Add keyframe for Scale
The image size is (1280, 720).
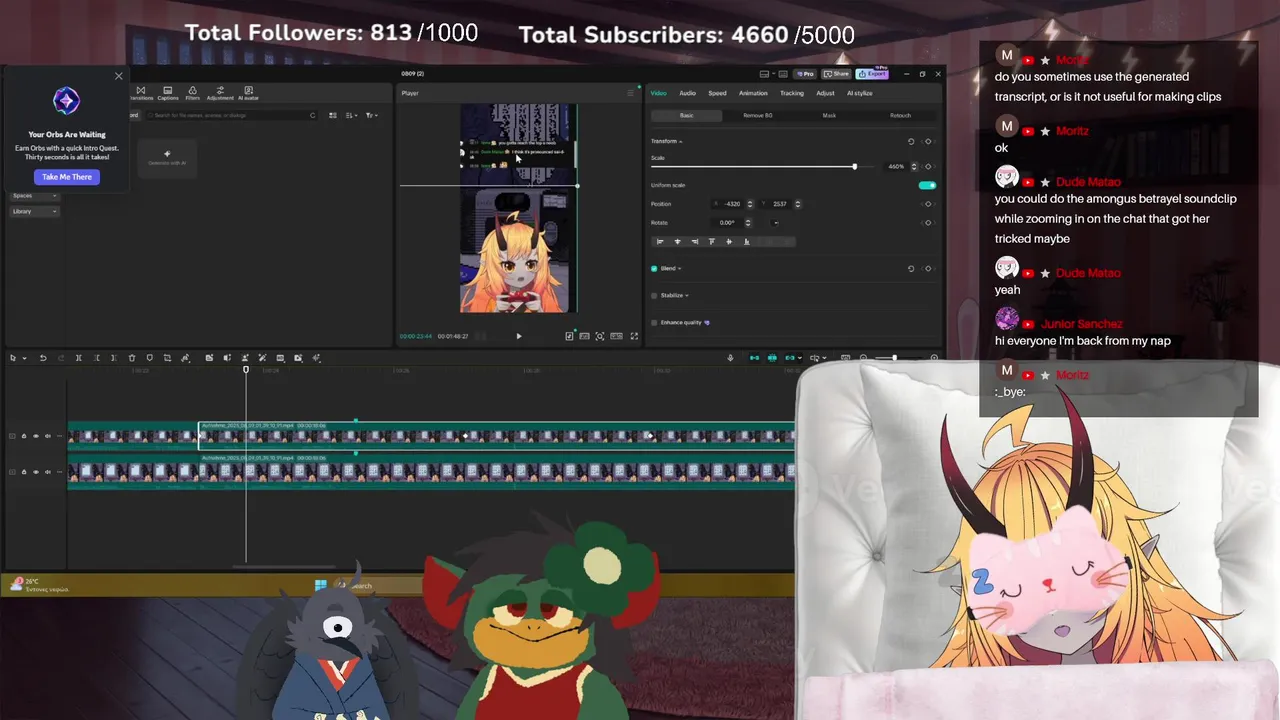point(928,166)
